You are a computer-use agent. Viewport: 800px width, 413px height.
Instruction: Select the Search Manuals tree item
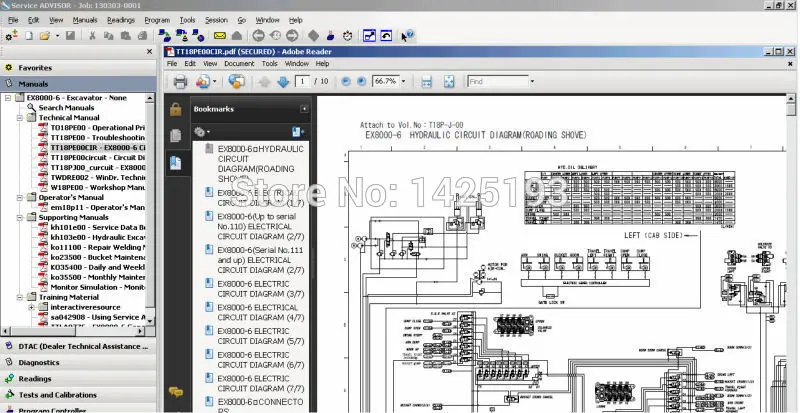(66, 108)
